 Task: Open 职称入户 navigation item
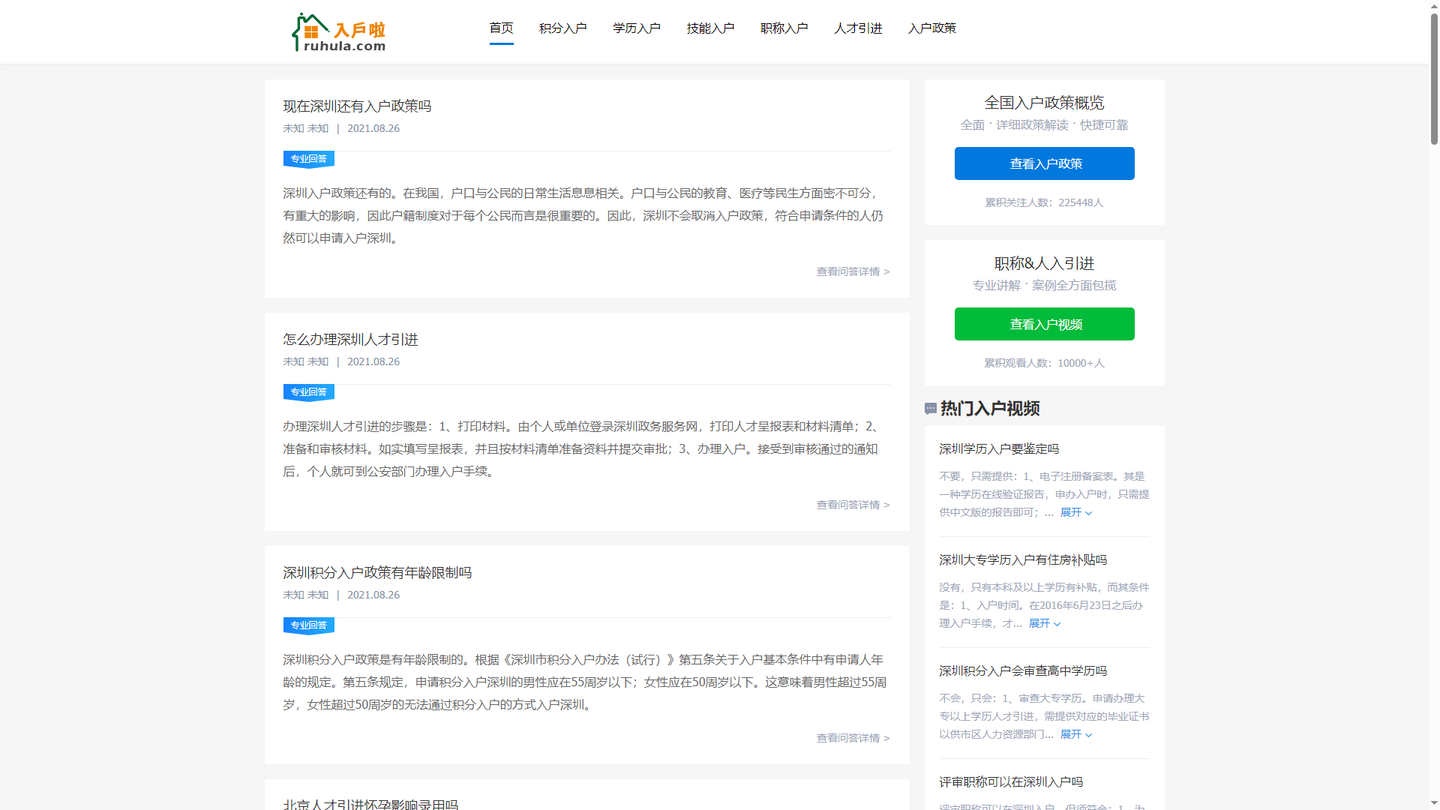(x=784, y=28)
